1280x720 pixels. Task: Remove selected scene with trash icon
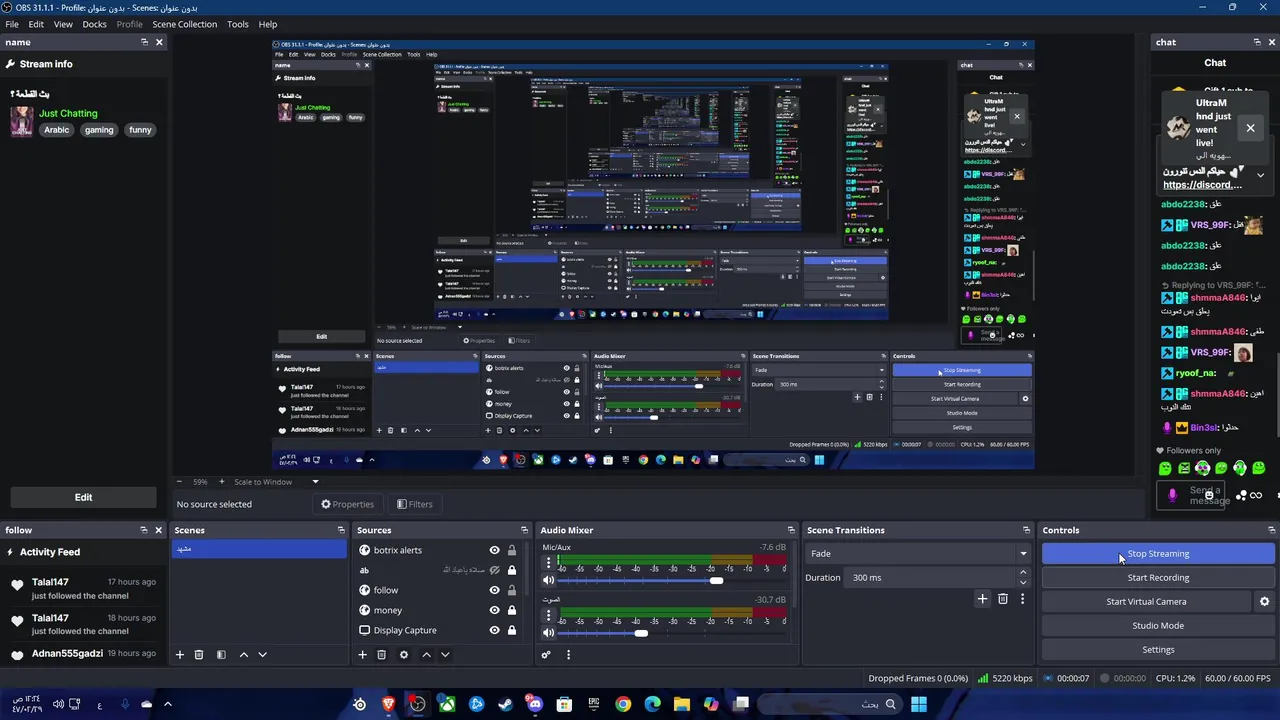point(198,655)
